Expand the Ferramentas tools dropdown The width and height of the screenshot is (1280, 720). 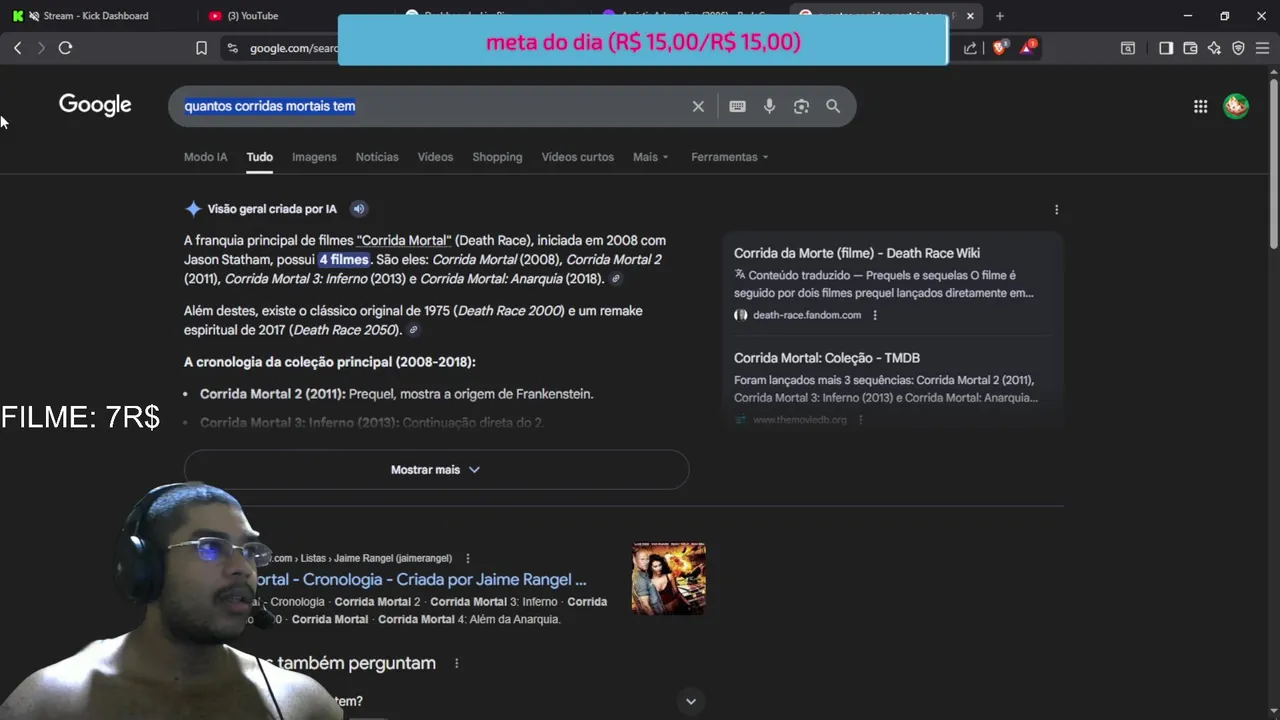(730, 157)
